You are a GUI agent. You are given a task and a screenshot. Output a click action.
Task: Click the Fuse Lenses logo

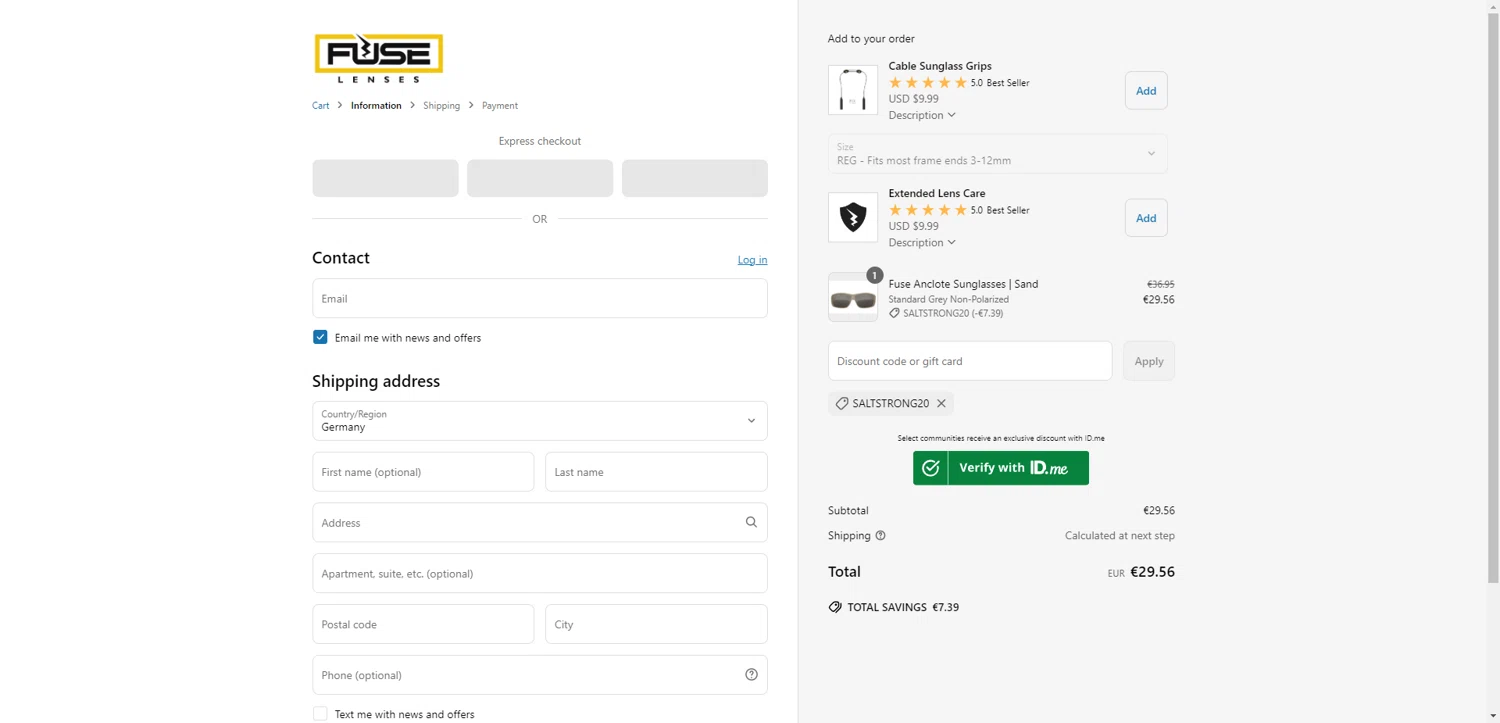[379, 58]
